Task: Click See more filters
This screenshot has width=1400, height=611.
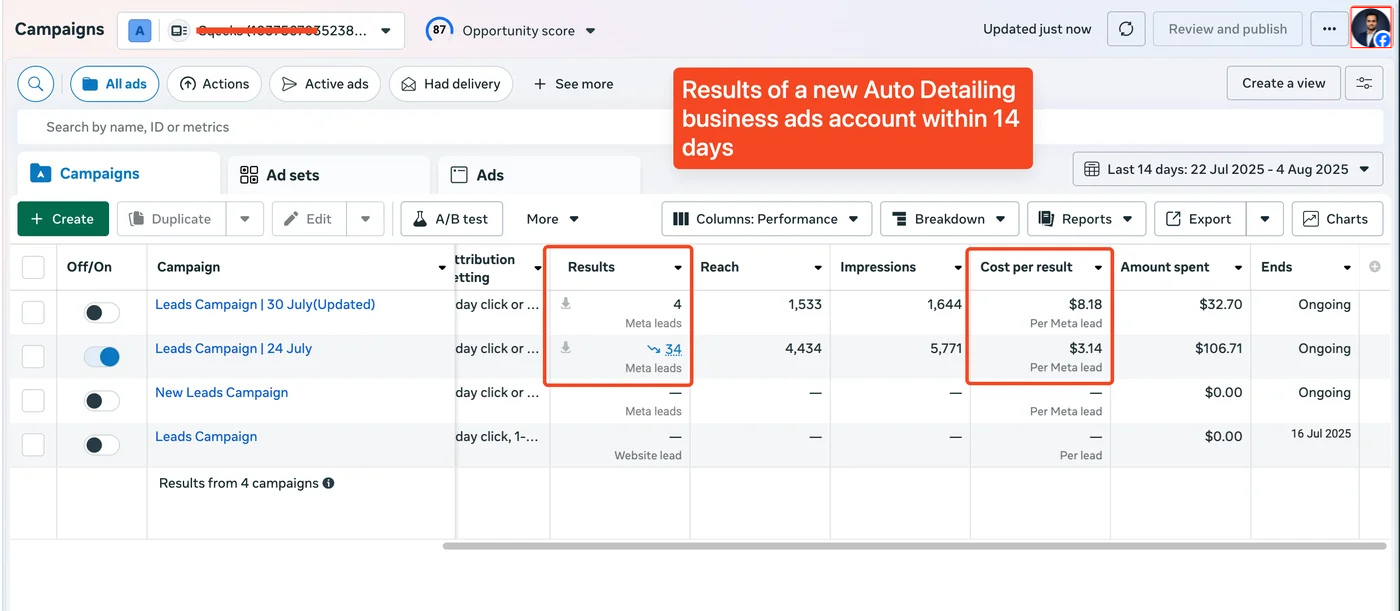Action: pos(573,84)
